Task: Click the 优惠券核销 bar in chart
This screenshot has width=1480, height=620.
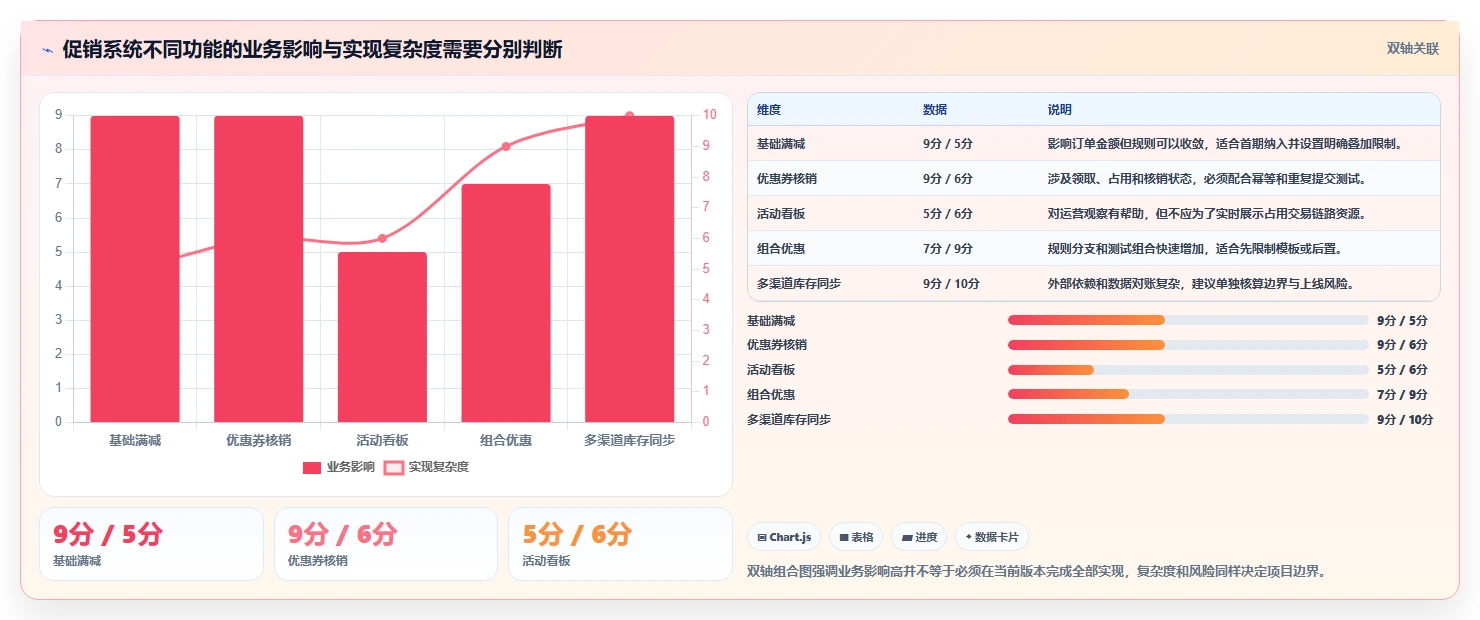Action: (259, 269)
